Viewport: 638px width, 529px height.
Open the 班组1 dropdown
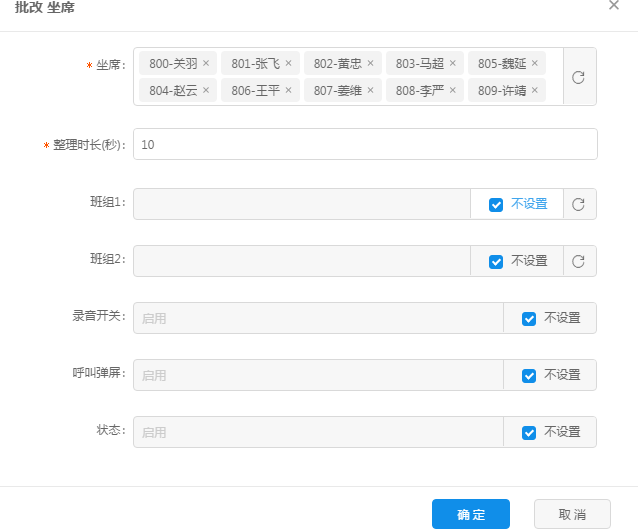[301, 204]
